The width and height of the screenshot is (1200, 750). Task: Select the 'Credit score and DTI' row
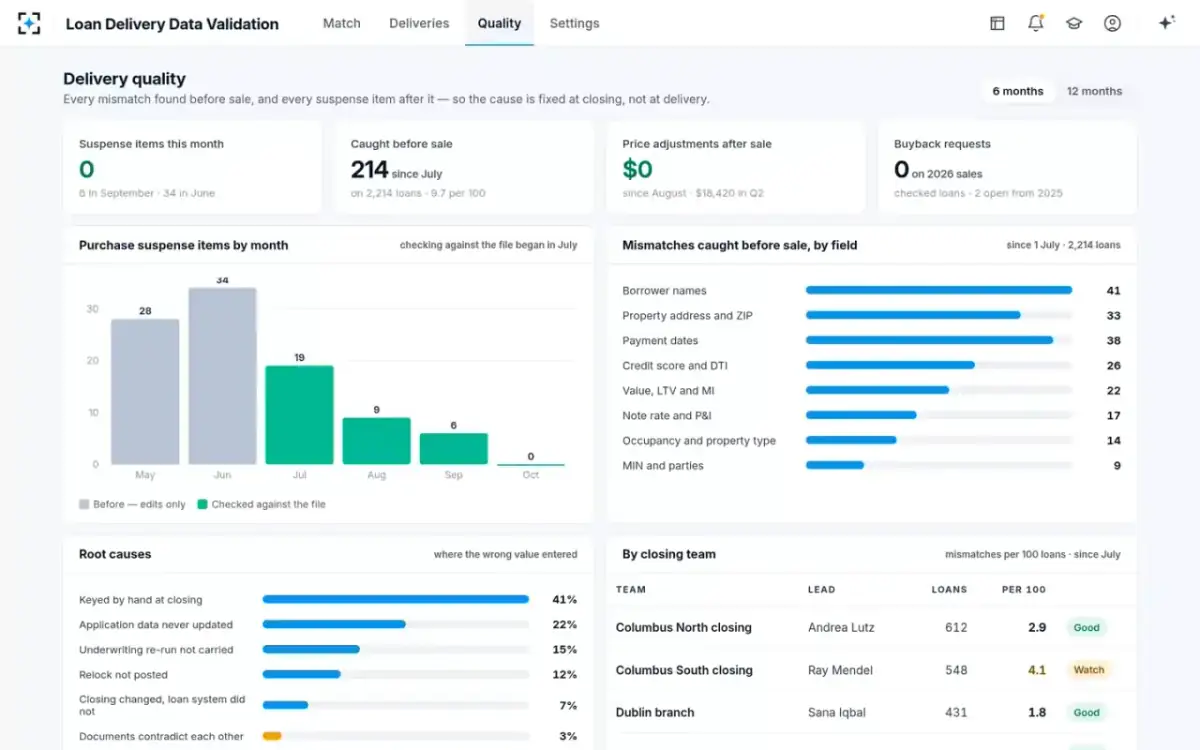coord(871,366)
